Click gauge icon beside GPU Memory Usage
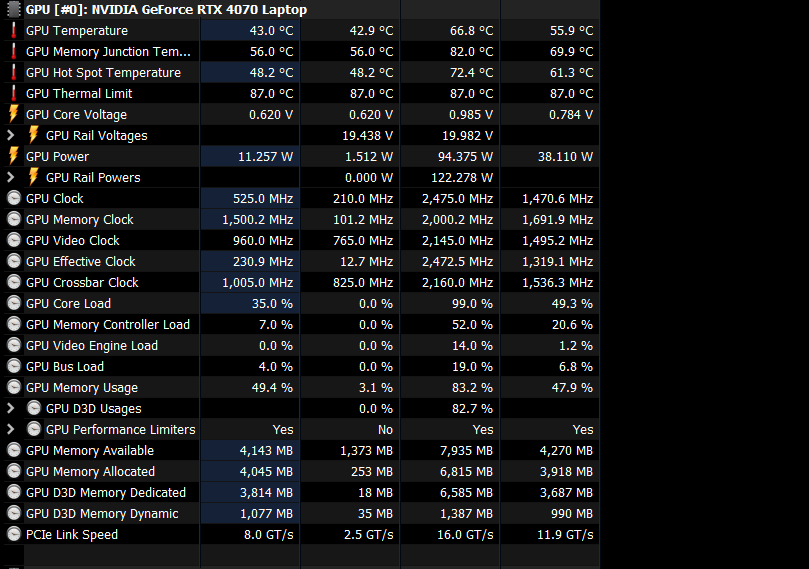 (14, 387)
